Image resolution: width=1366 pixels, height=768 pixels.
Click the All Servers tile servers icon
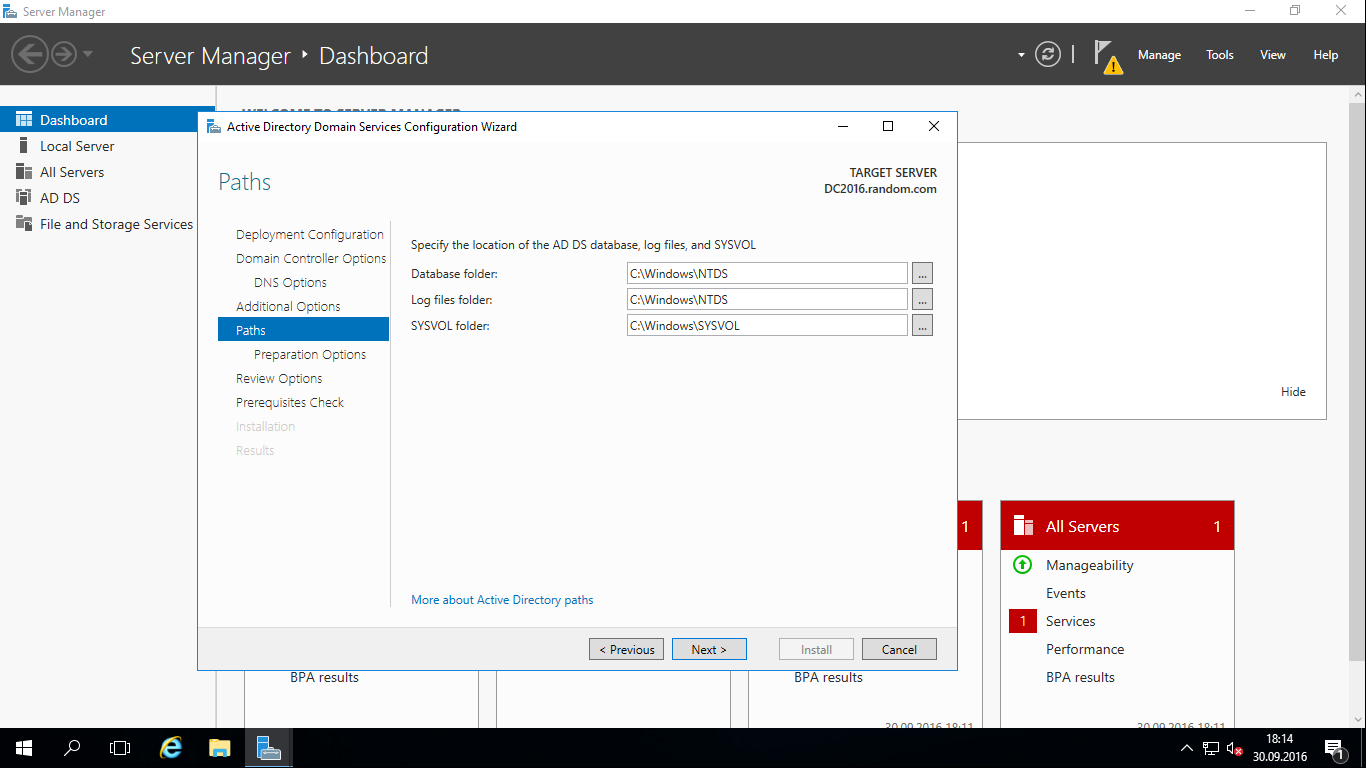(x=1023, y=526)
